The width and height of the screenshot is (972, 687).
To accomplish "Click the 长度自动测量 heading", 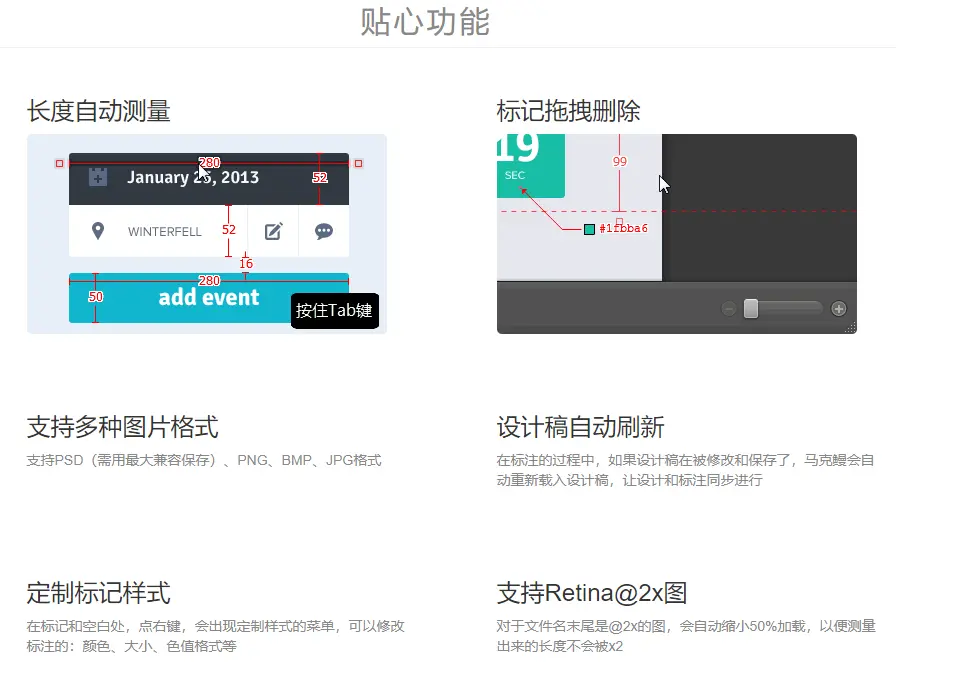I will 99,111.
